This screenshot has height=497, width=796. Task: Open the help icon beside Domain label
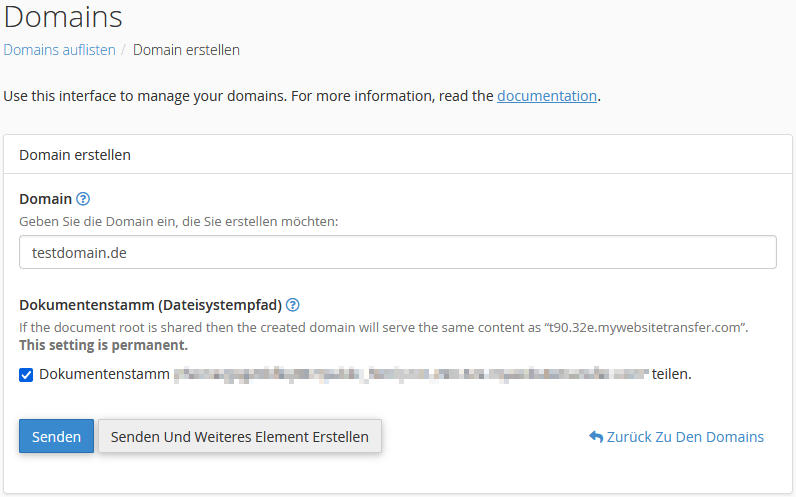[x=83, y=199]
